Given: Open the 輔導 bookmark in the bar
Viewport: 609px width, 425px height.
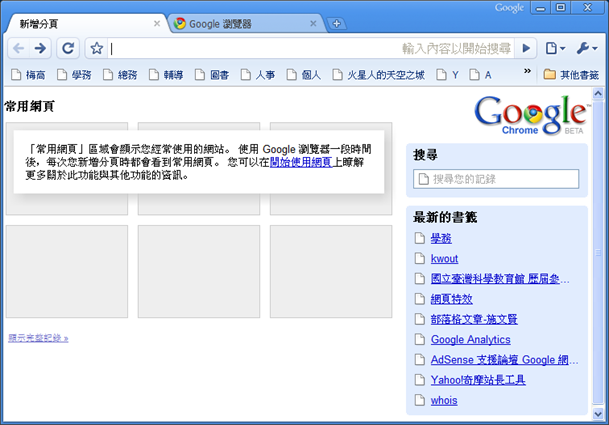Looking at the screenshot, I should pyautogui.click(x=166, y=75).
